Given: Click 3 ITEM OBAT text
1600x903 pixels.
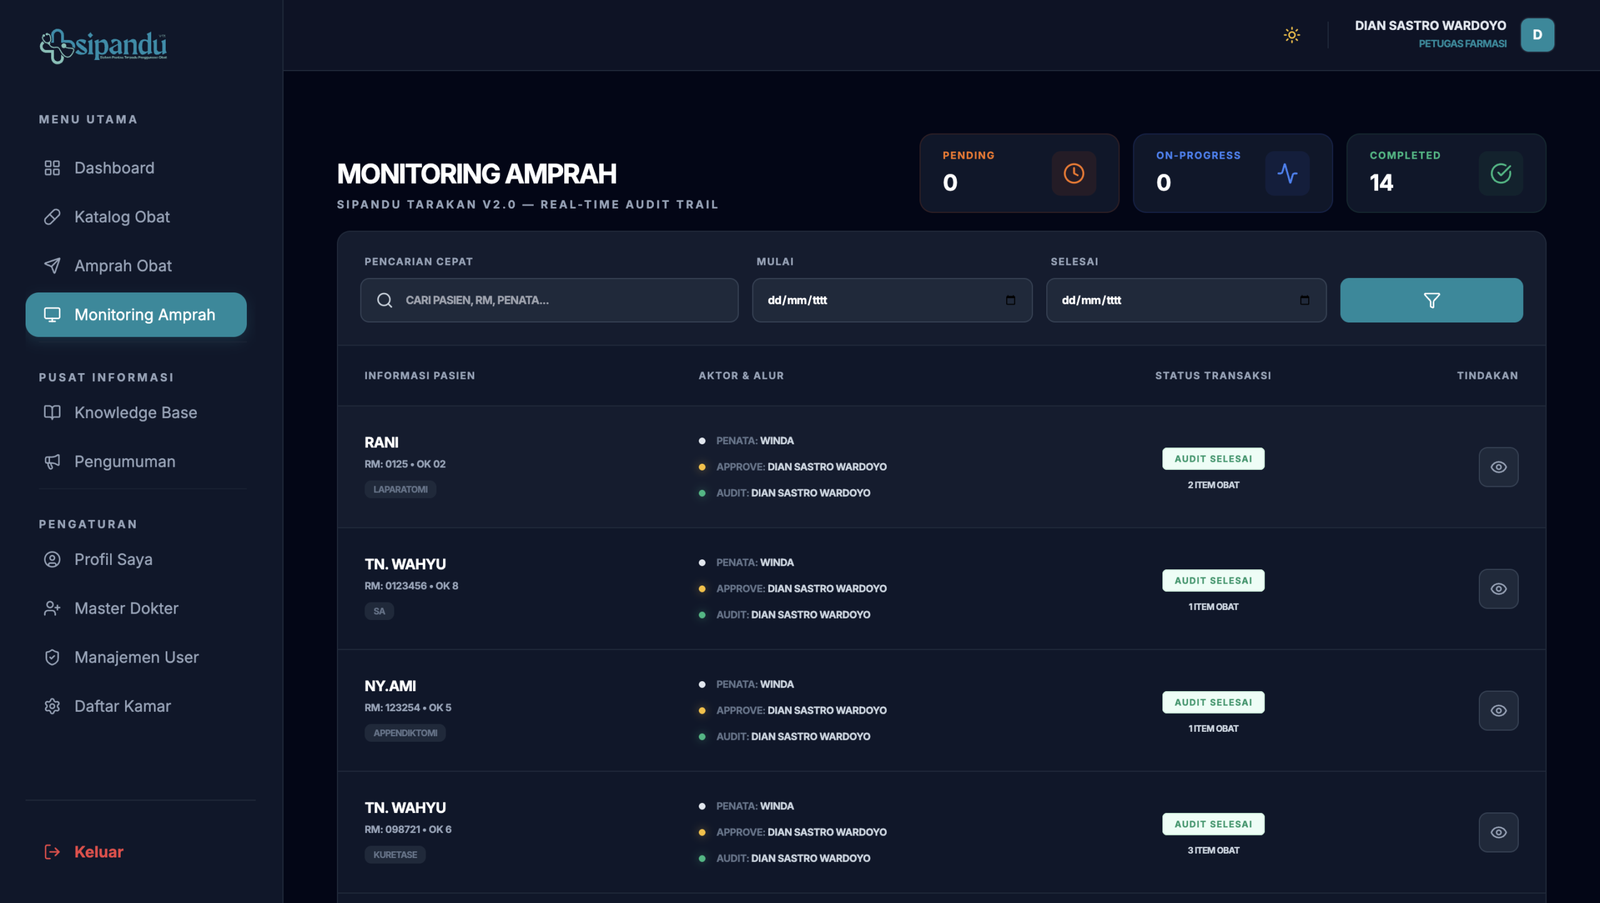Looking at the screenshot, I should [x=1213, y=852].
